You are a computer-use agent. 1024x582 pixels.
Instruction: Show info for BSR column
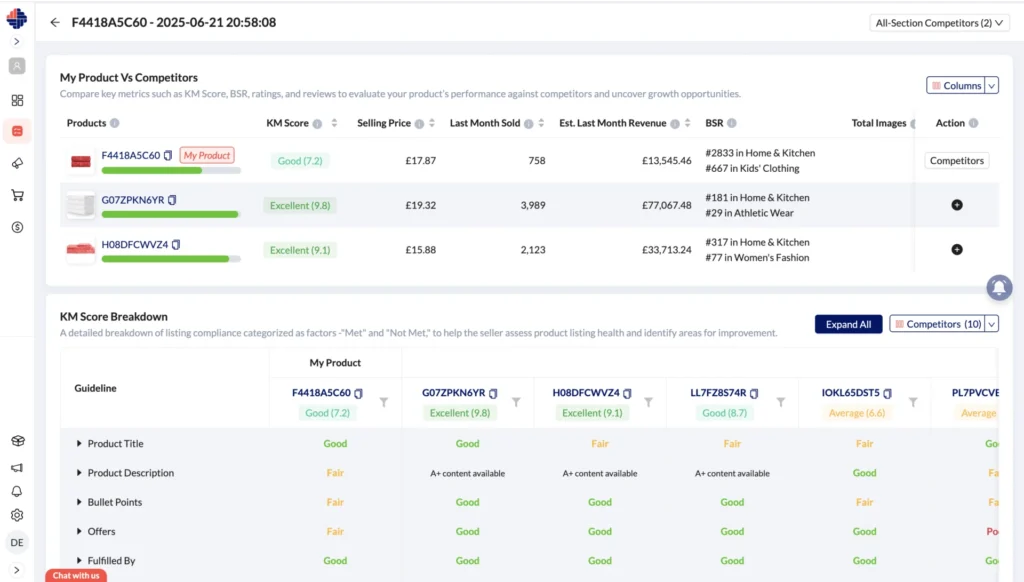click(732, 123)
